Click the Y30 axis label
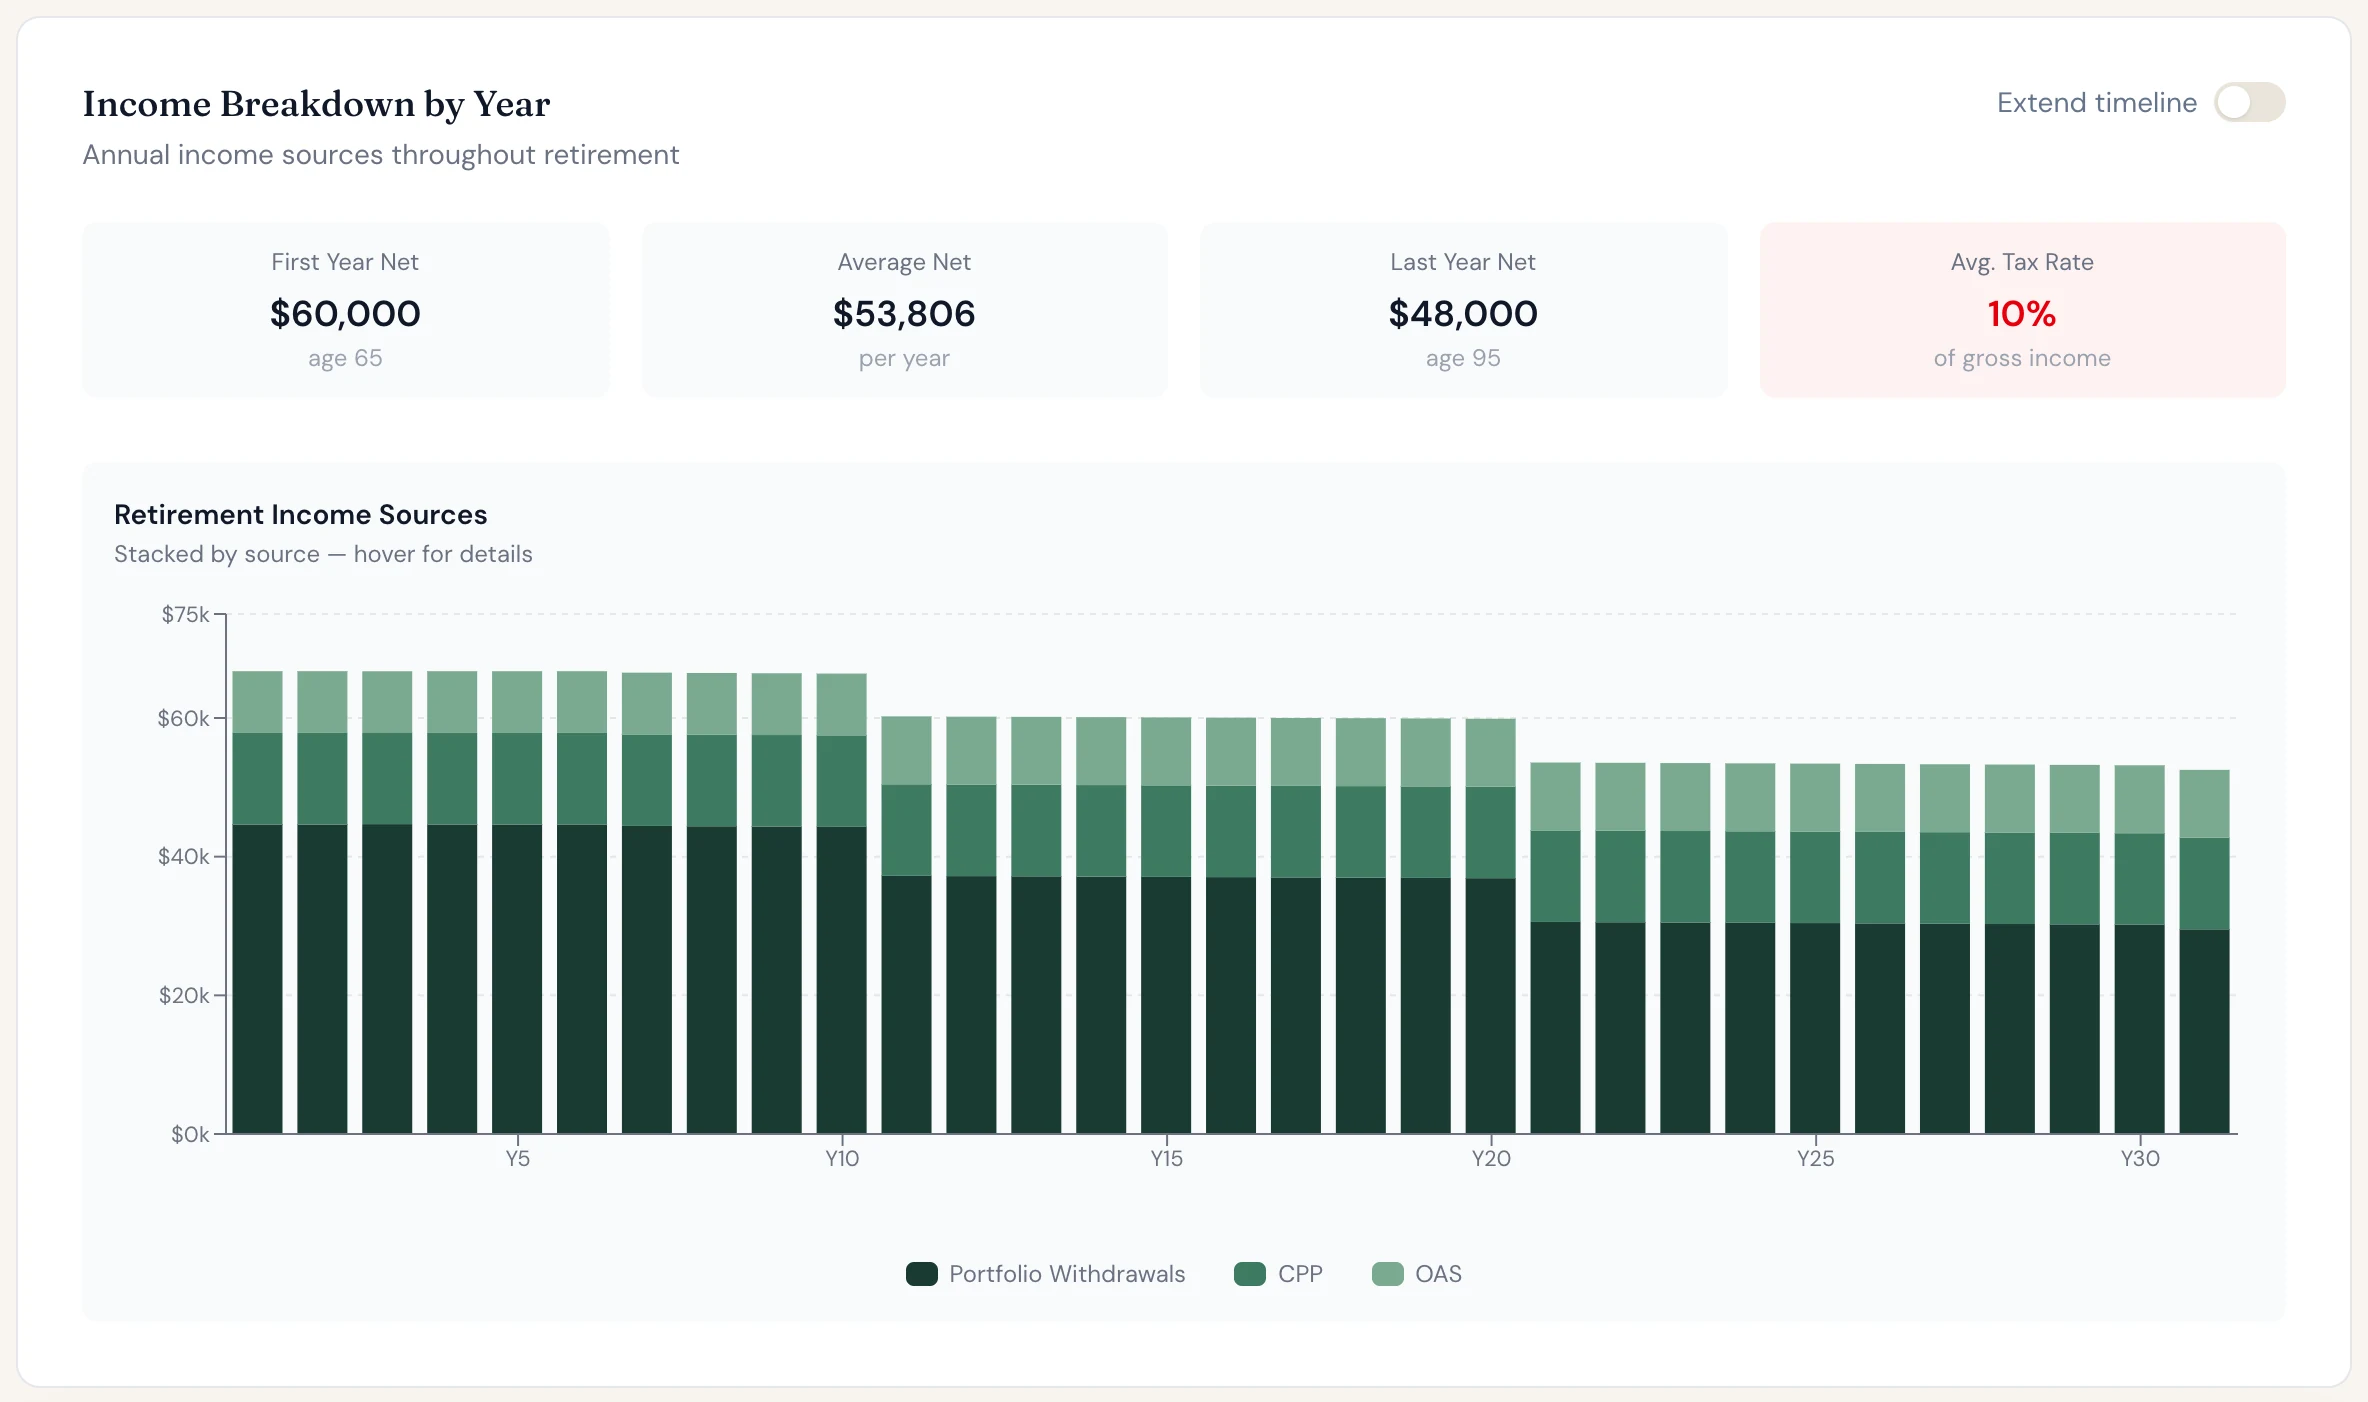 tap(2140, 1158)
